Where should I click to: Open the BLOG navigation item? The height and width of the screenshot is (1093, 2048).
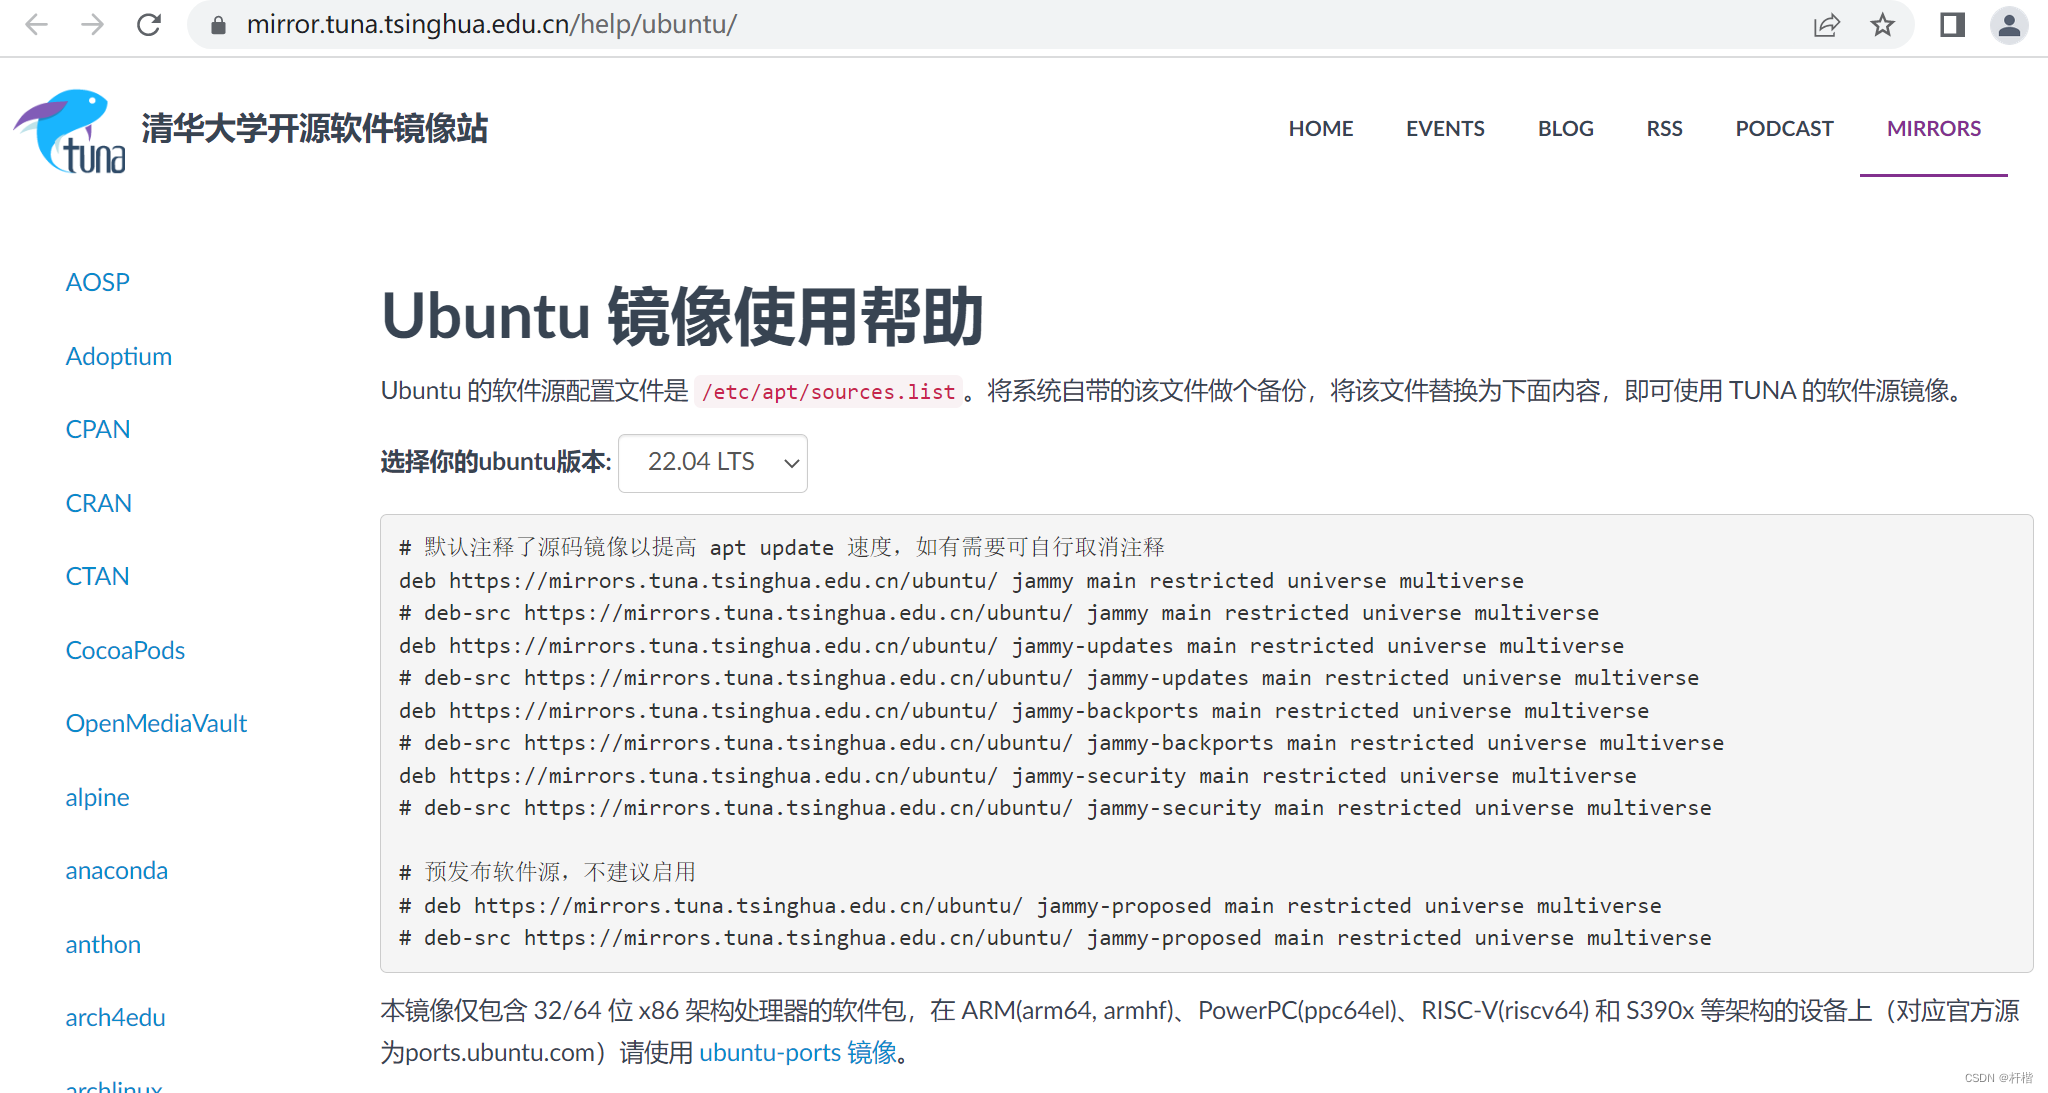1565,129
